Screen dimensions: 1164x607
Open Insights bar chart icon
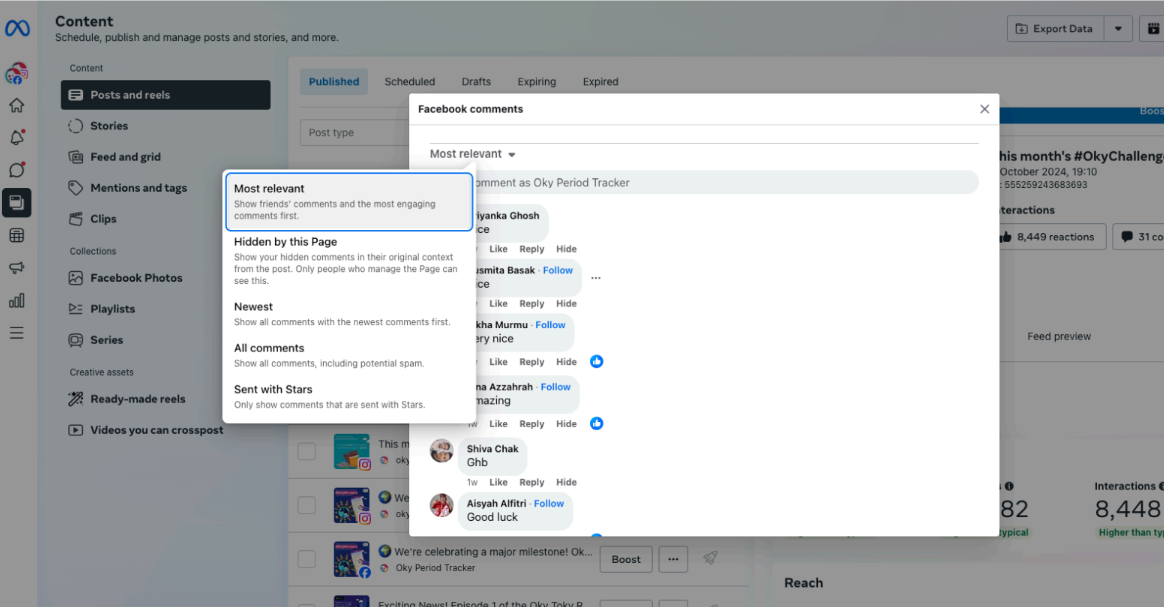click(16, 300)
